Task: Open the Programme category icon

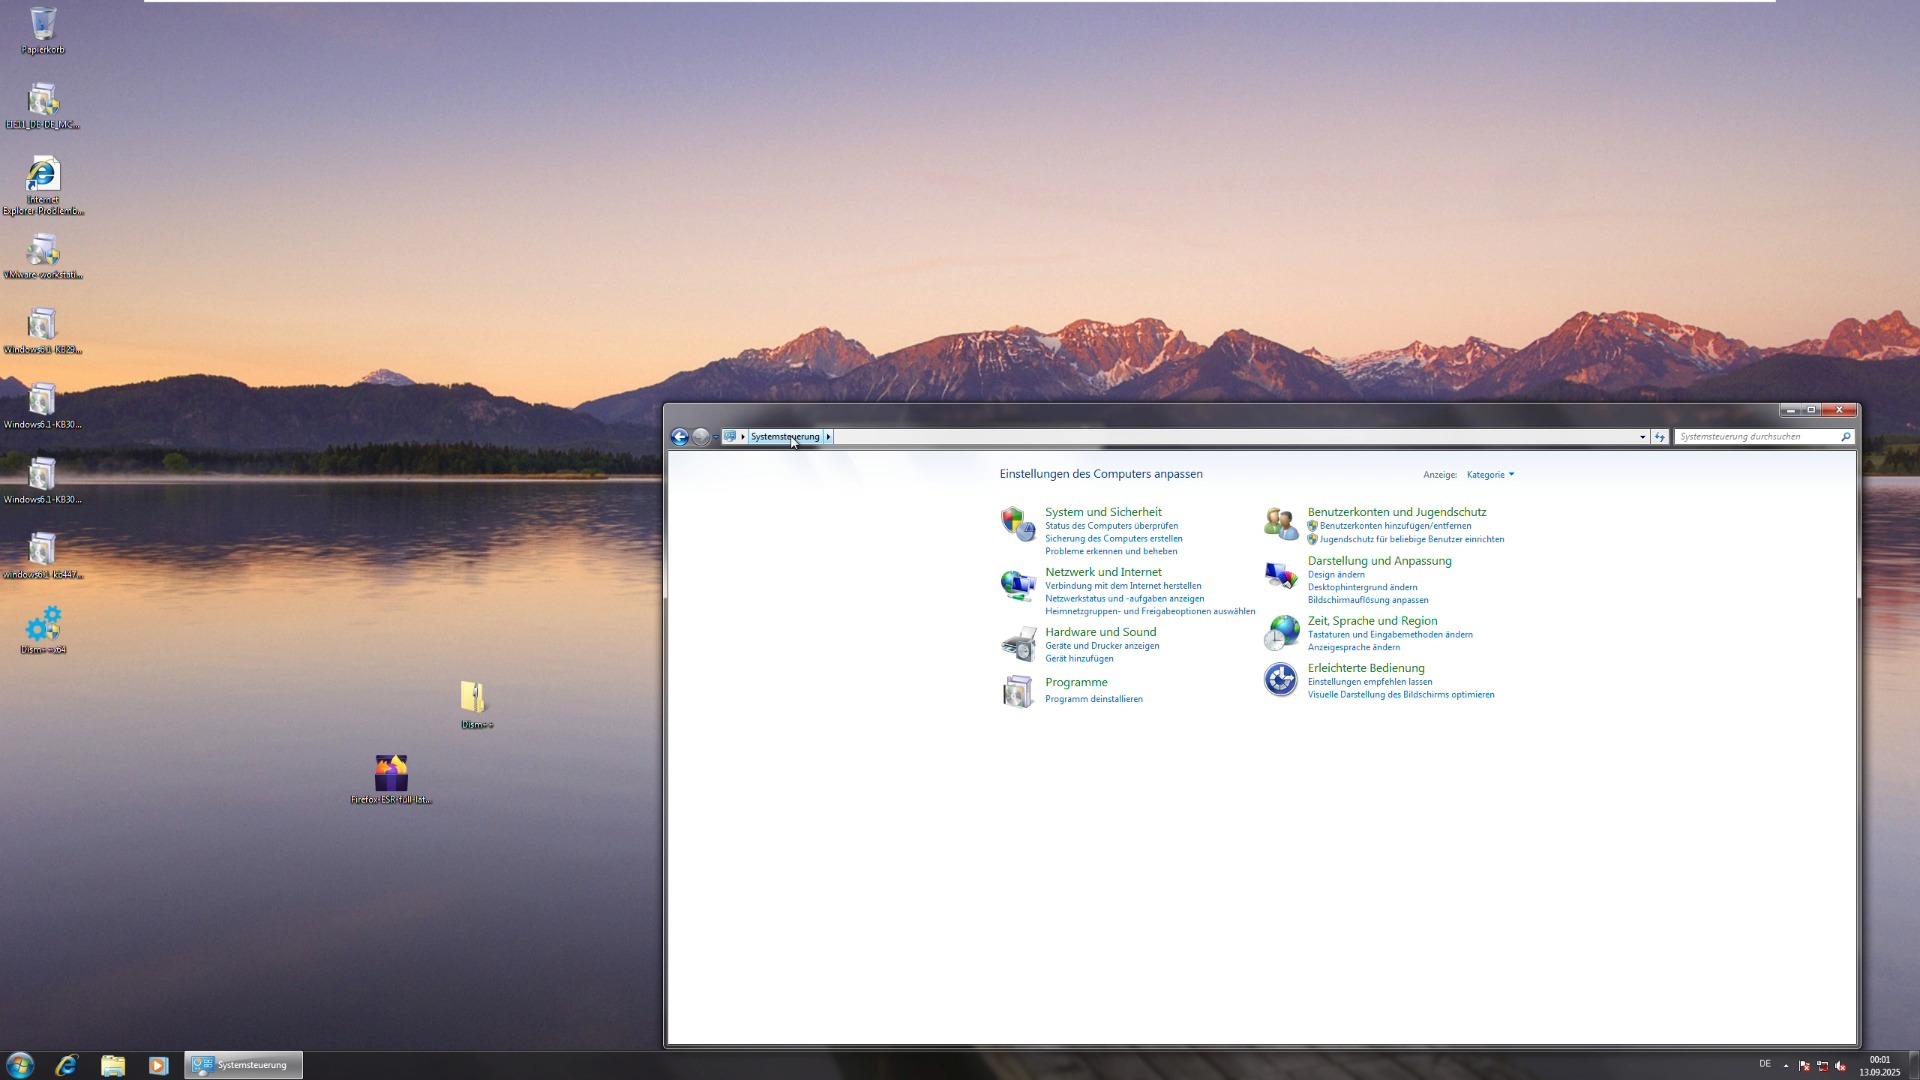Action: 1017,691
